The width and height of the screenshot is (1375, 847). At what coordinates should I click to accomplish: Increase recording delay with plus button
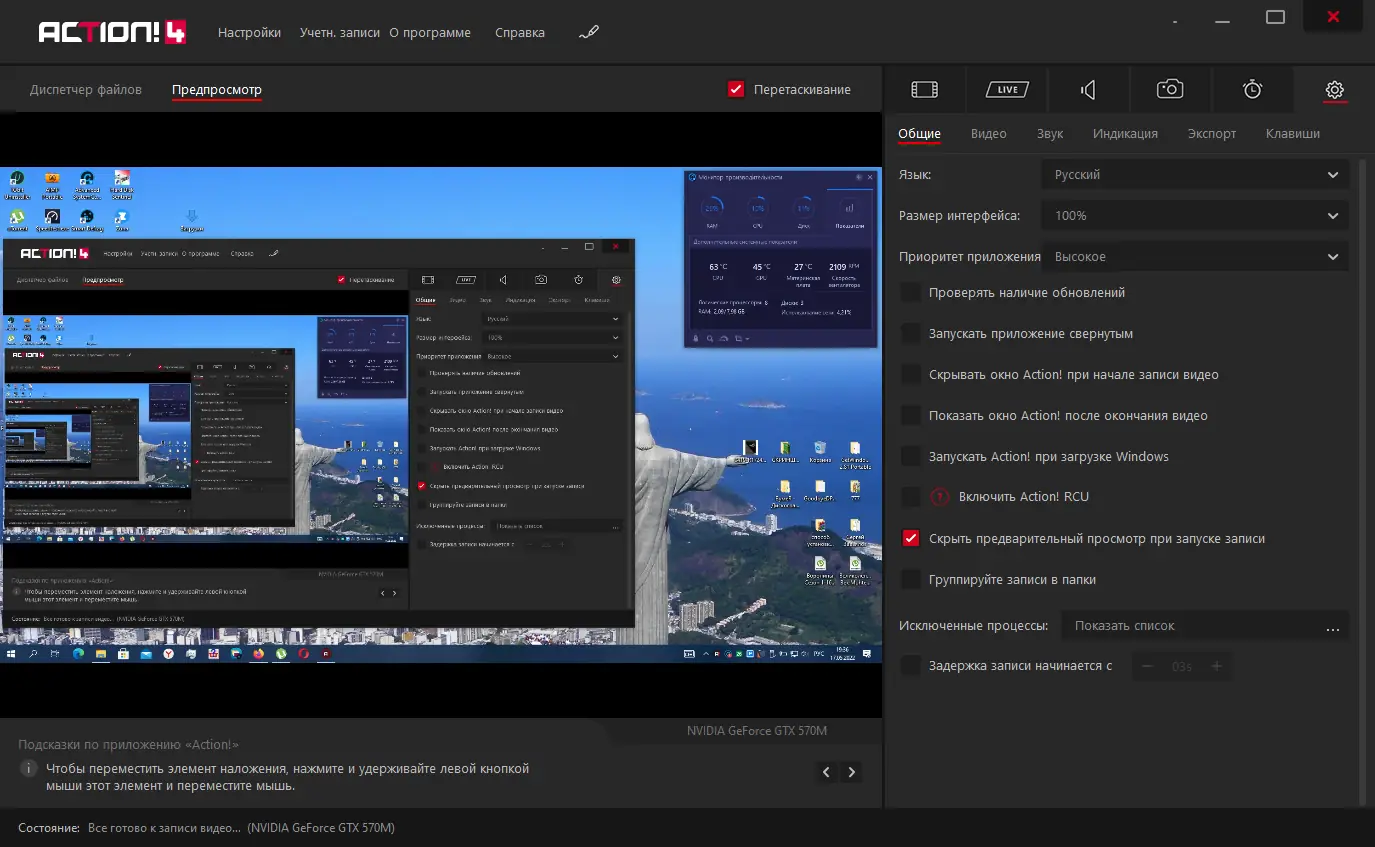(1216, 666)
